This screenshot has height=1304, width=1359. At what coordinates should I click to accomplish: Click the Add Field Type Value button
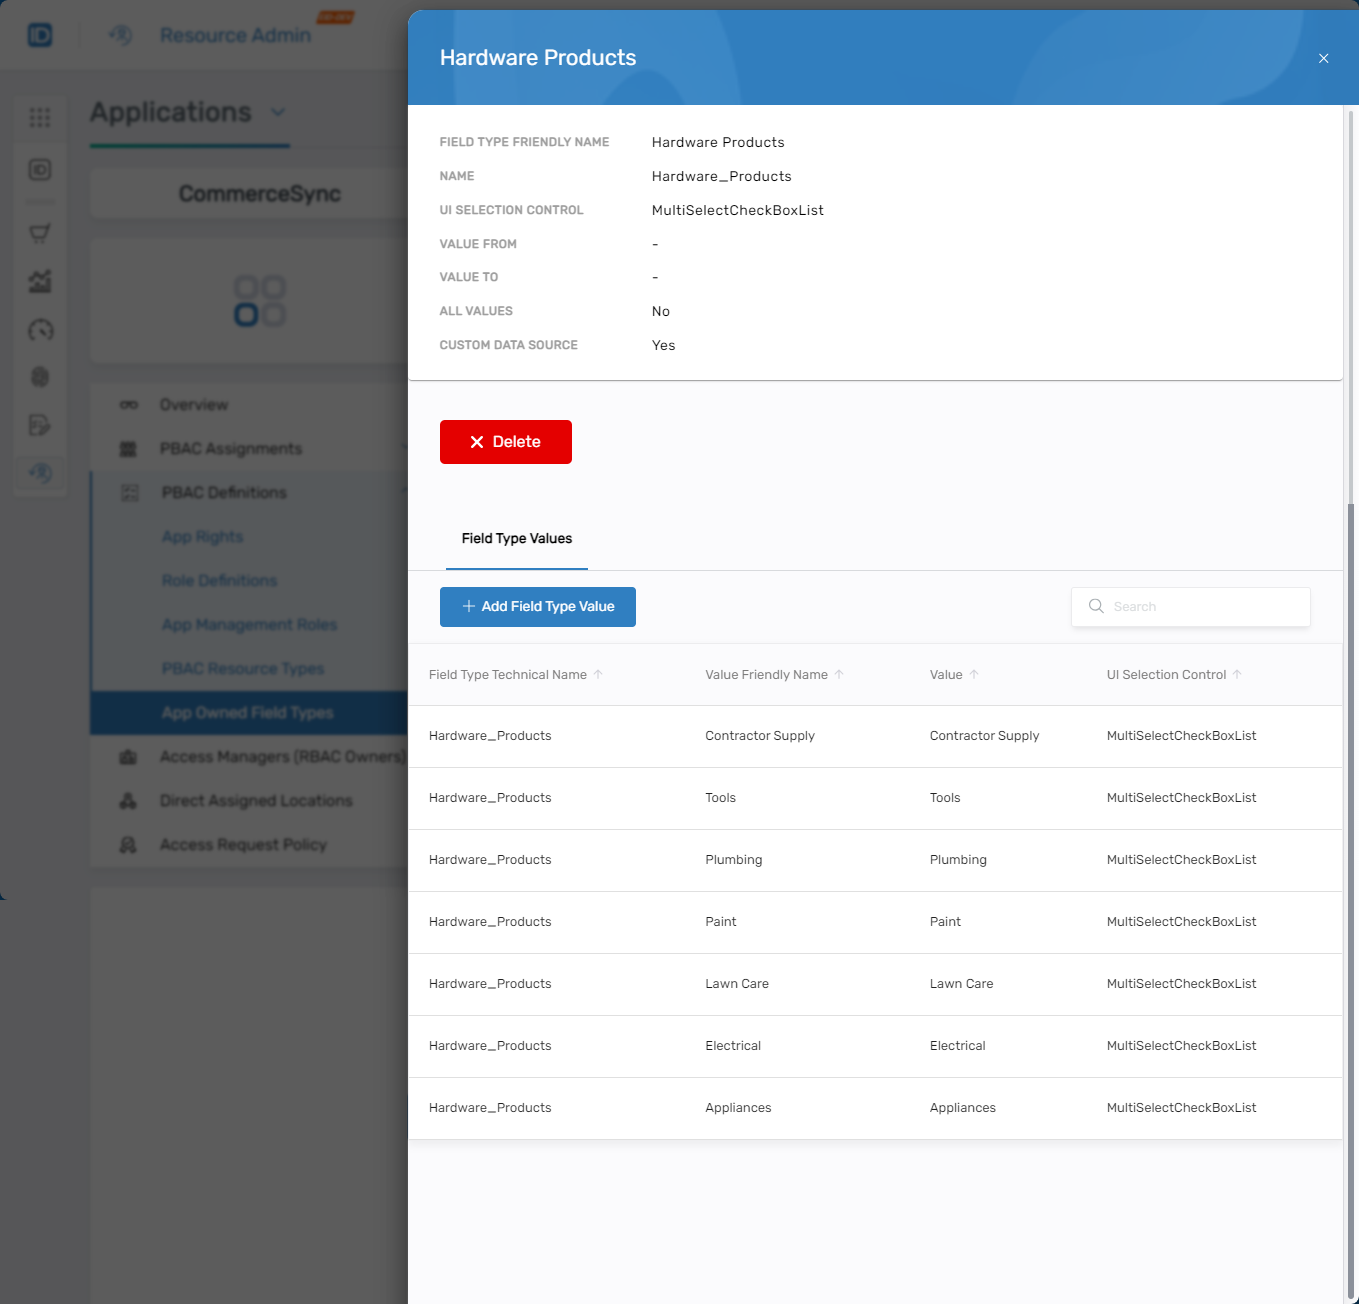coord(537,606)
